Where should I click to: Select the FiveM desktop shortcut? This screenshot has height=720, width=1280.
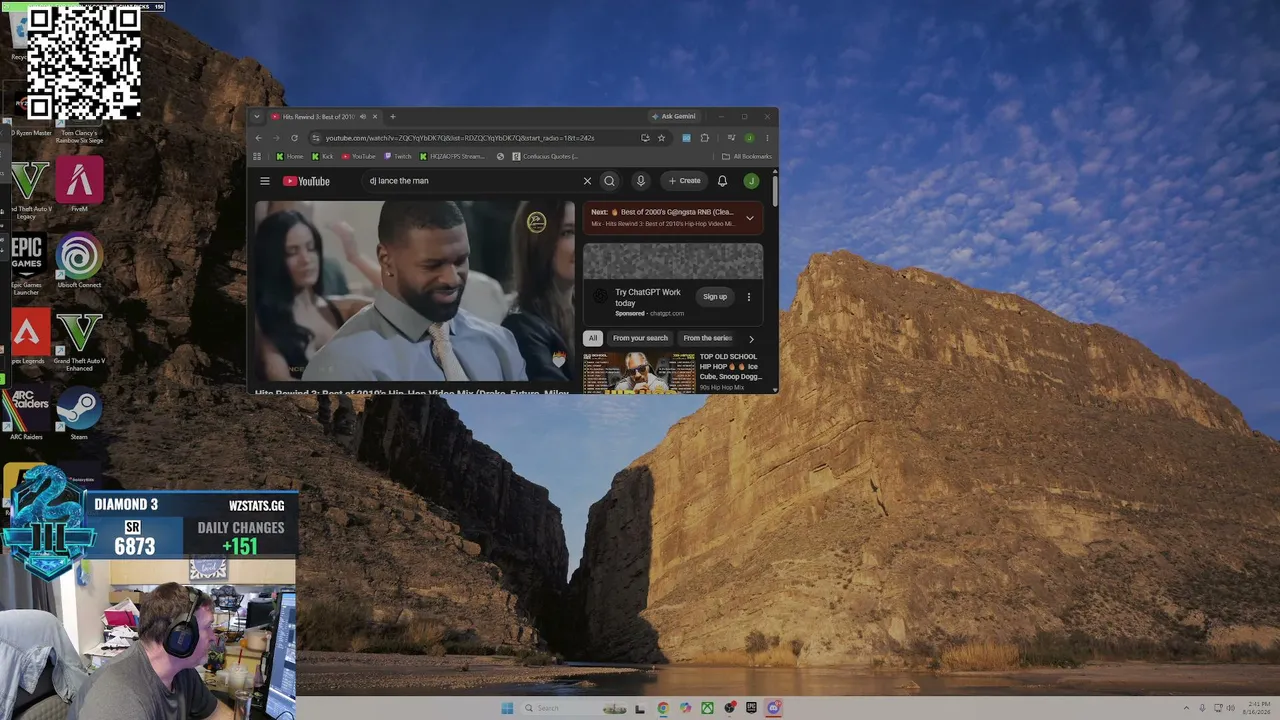[79, 186]
